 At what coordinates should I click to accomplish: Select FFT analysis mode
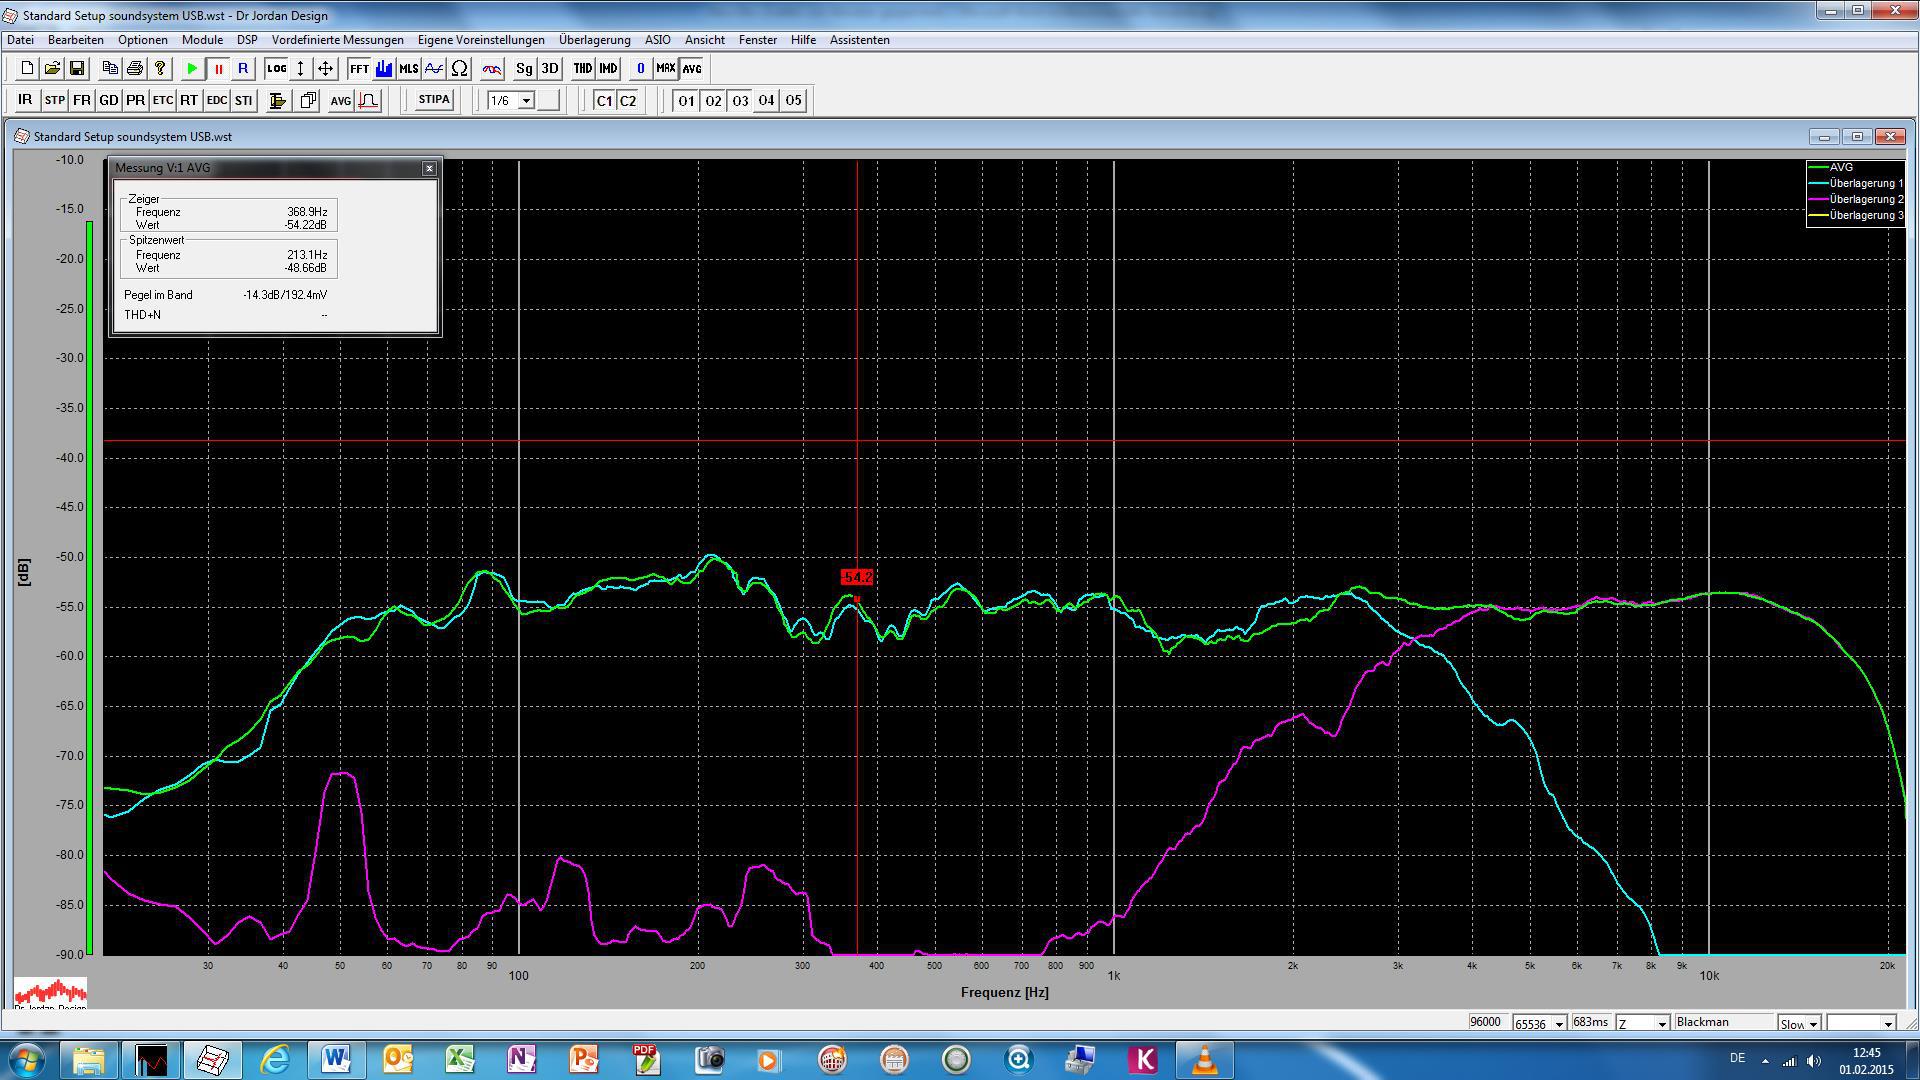click(x=359, y=69)
